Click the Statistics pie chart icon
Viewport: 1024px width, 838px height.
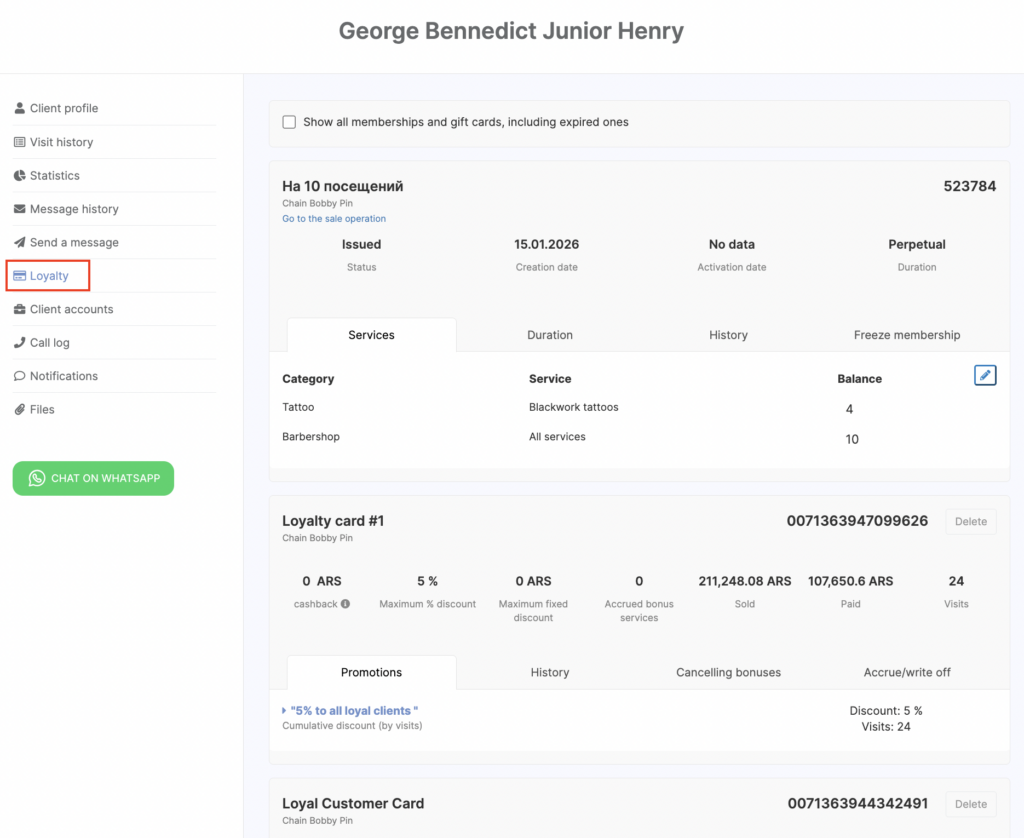20,175
